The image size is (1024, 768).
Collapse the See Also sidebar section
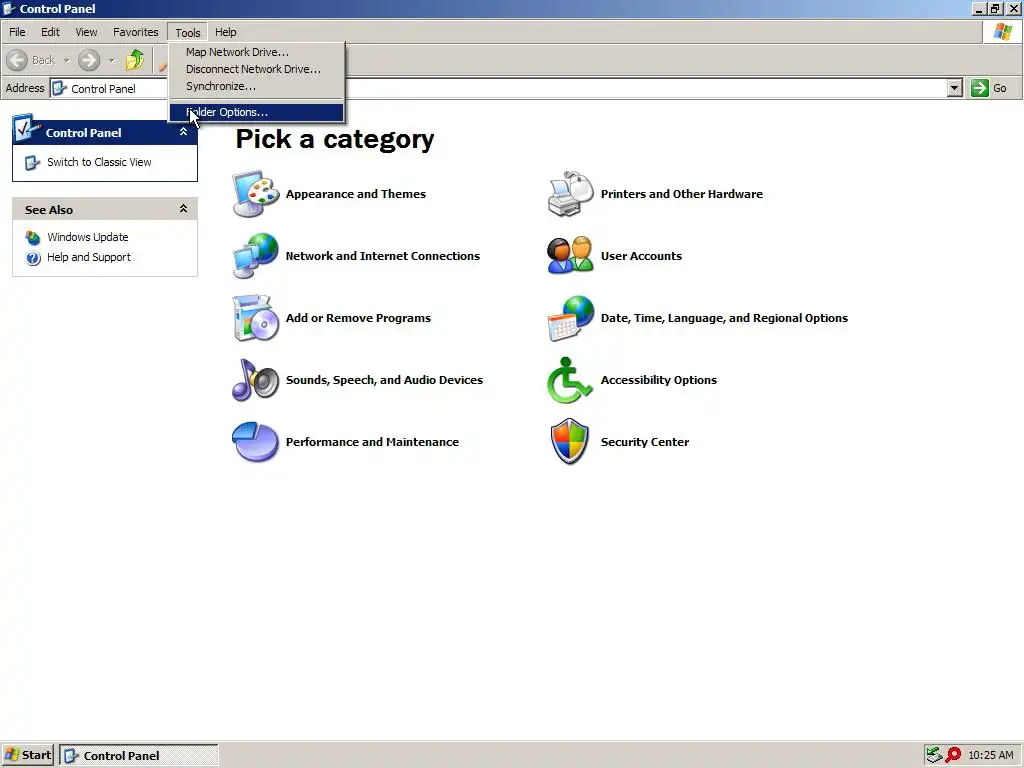click(x=184, y=209)
